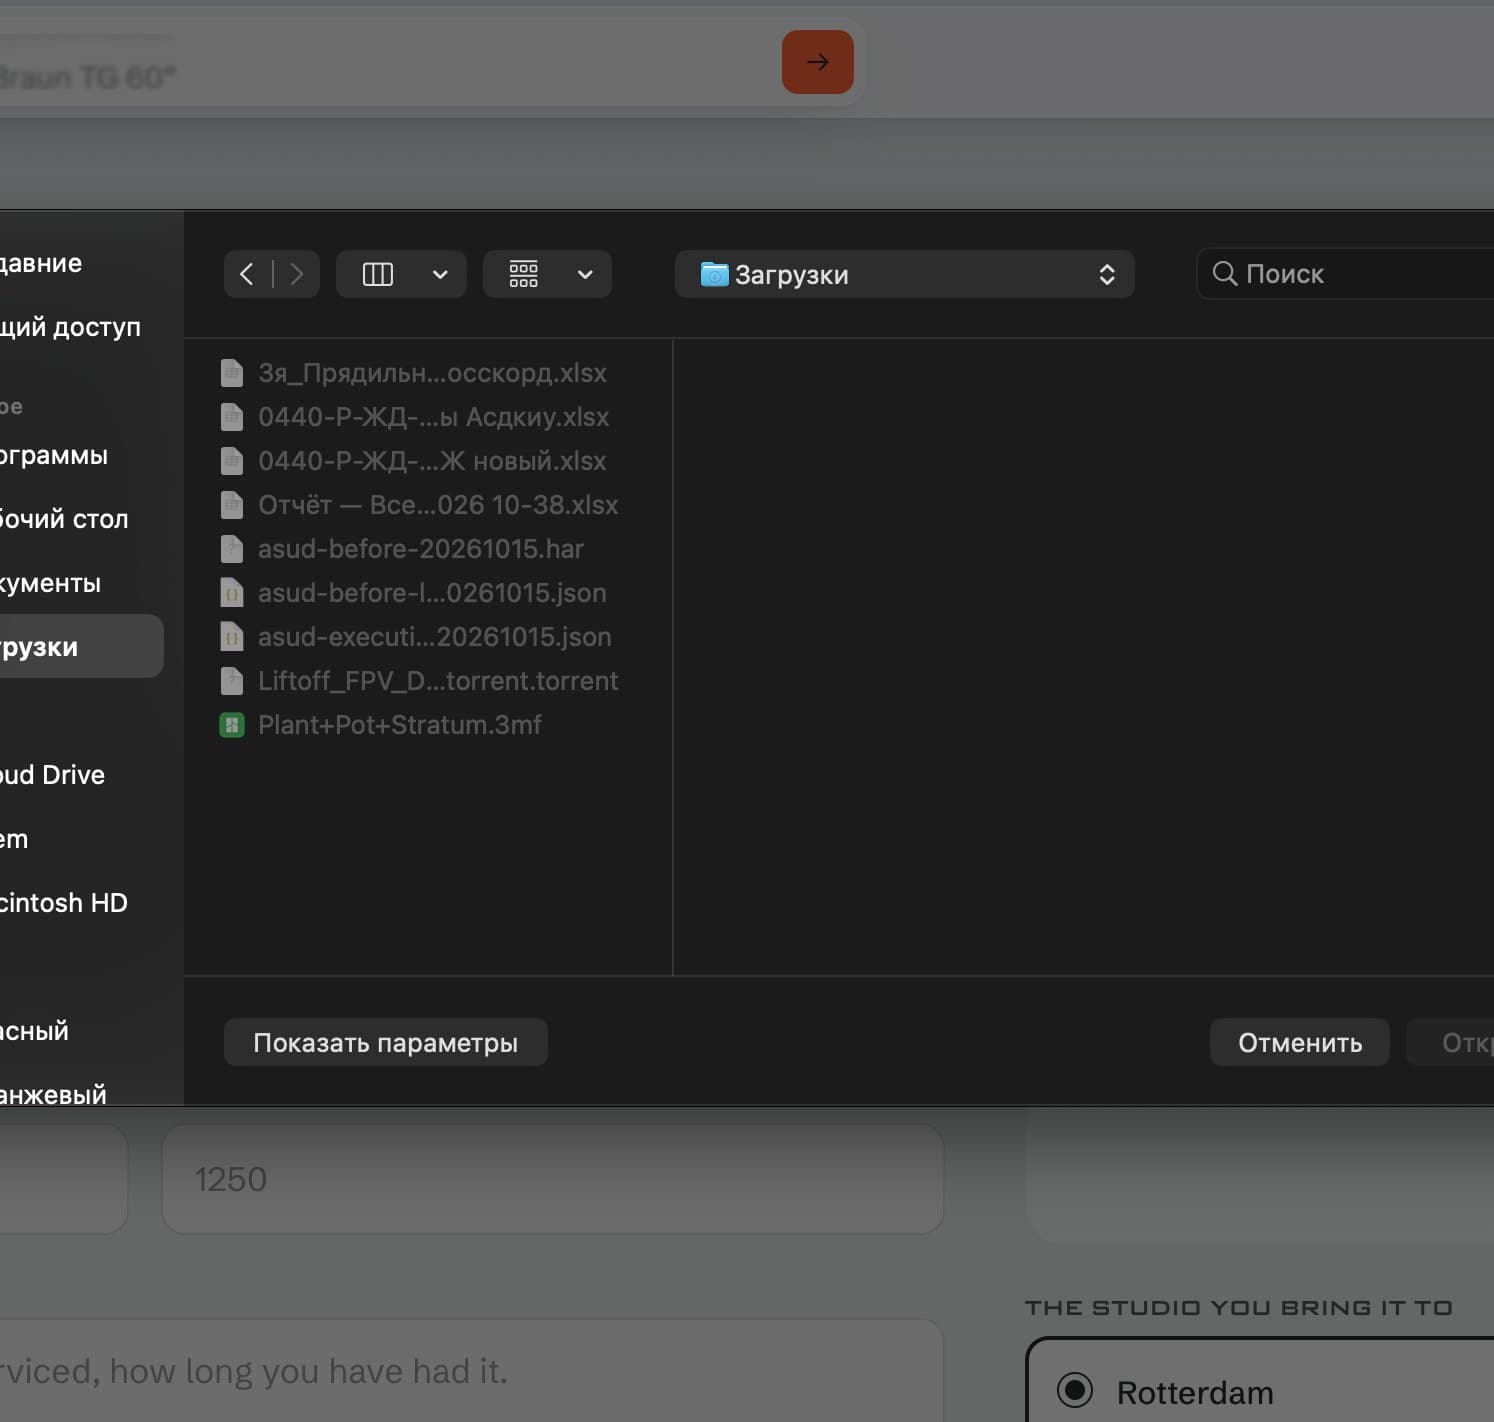Expand the grouping dropdown chevron
The image size is (1494, 1422).
(585, 274)
